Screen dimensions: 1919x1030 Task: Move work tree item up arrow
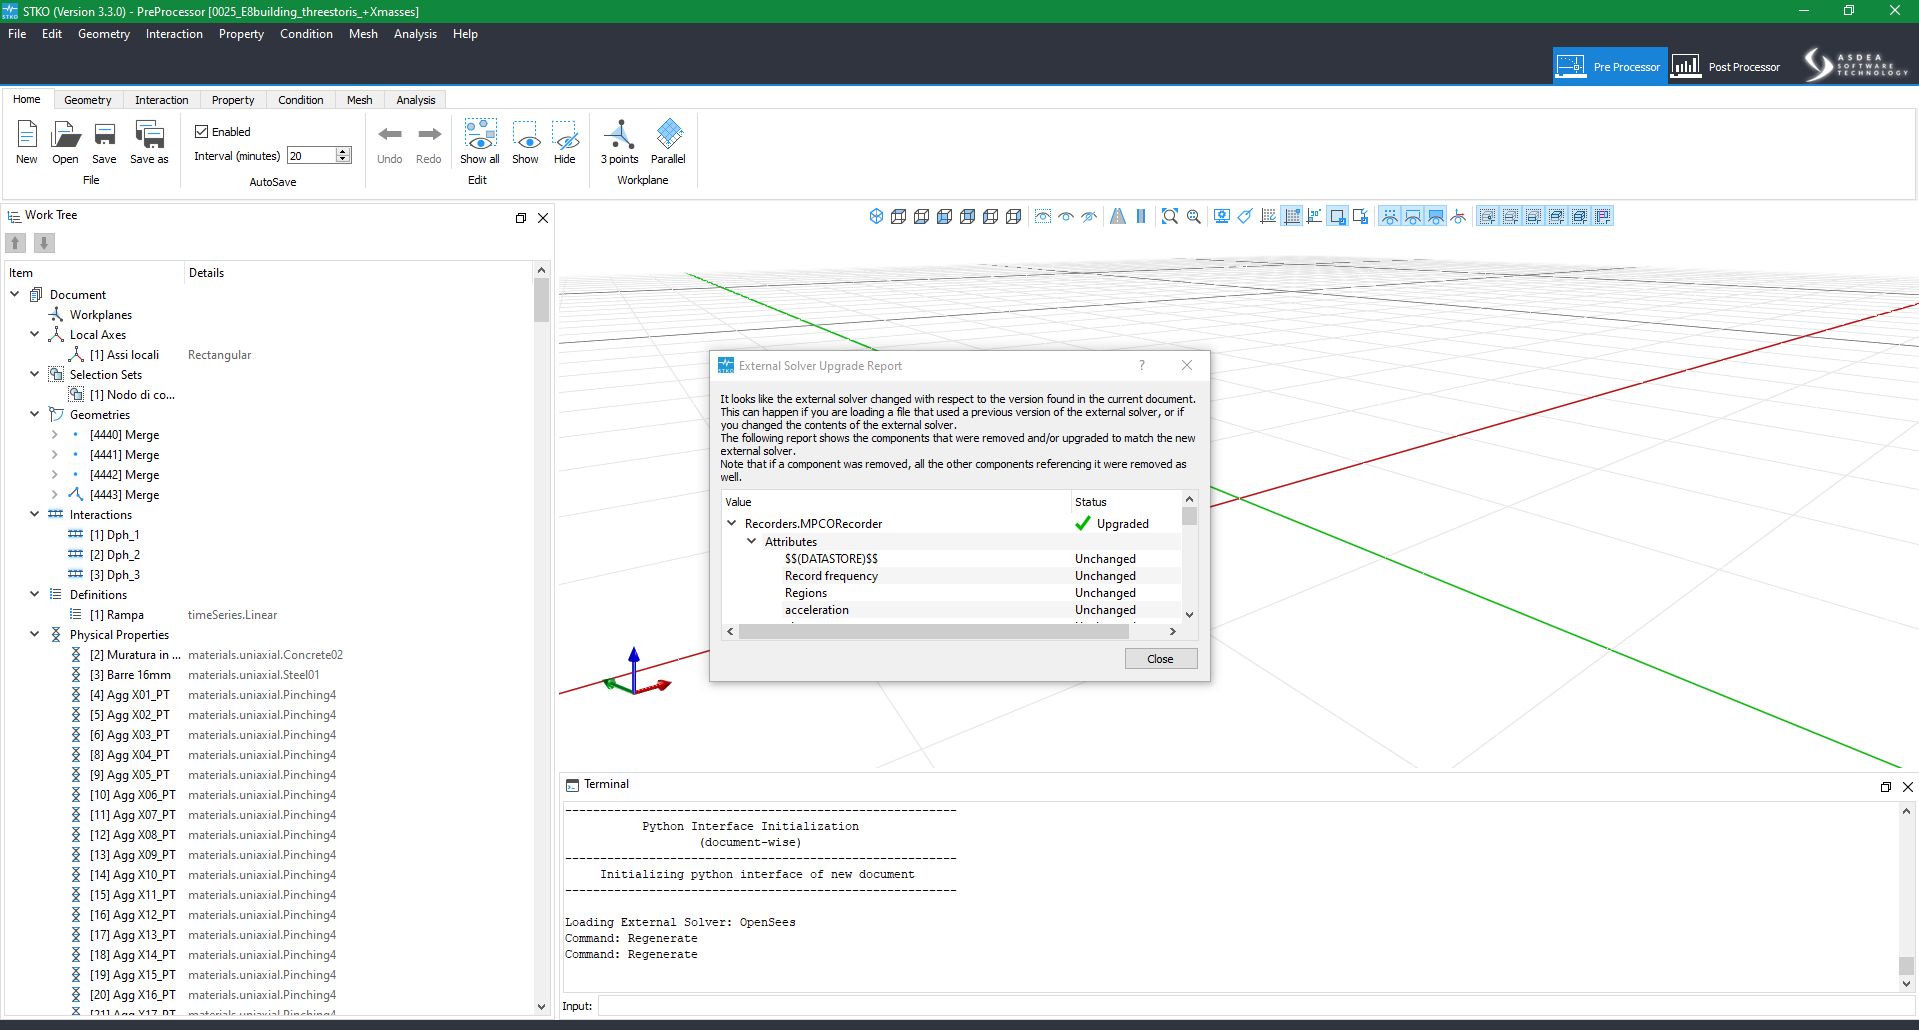[16, 243]
